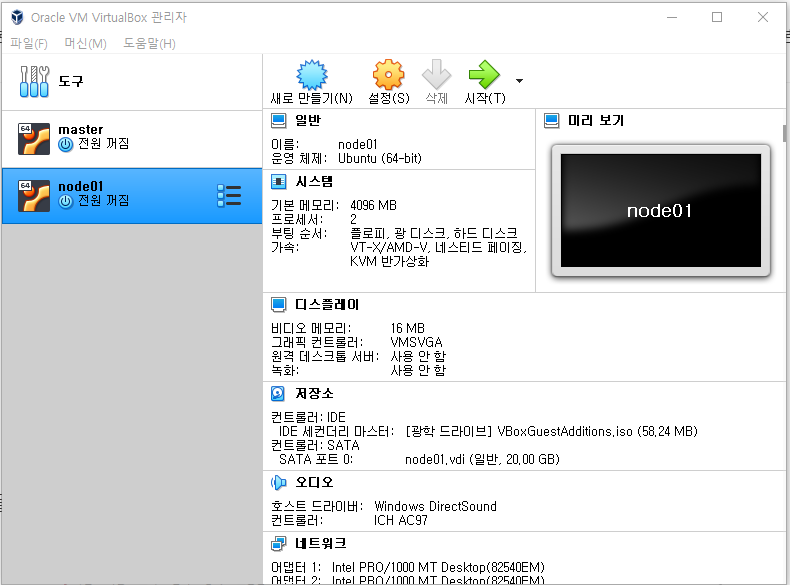Click the details pane vertical scrollbar
The width and height of the screenshot is (790, 585).
(784, 134)
